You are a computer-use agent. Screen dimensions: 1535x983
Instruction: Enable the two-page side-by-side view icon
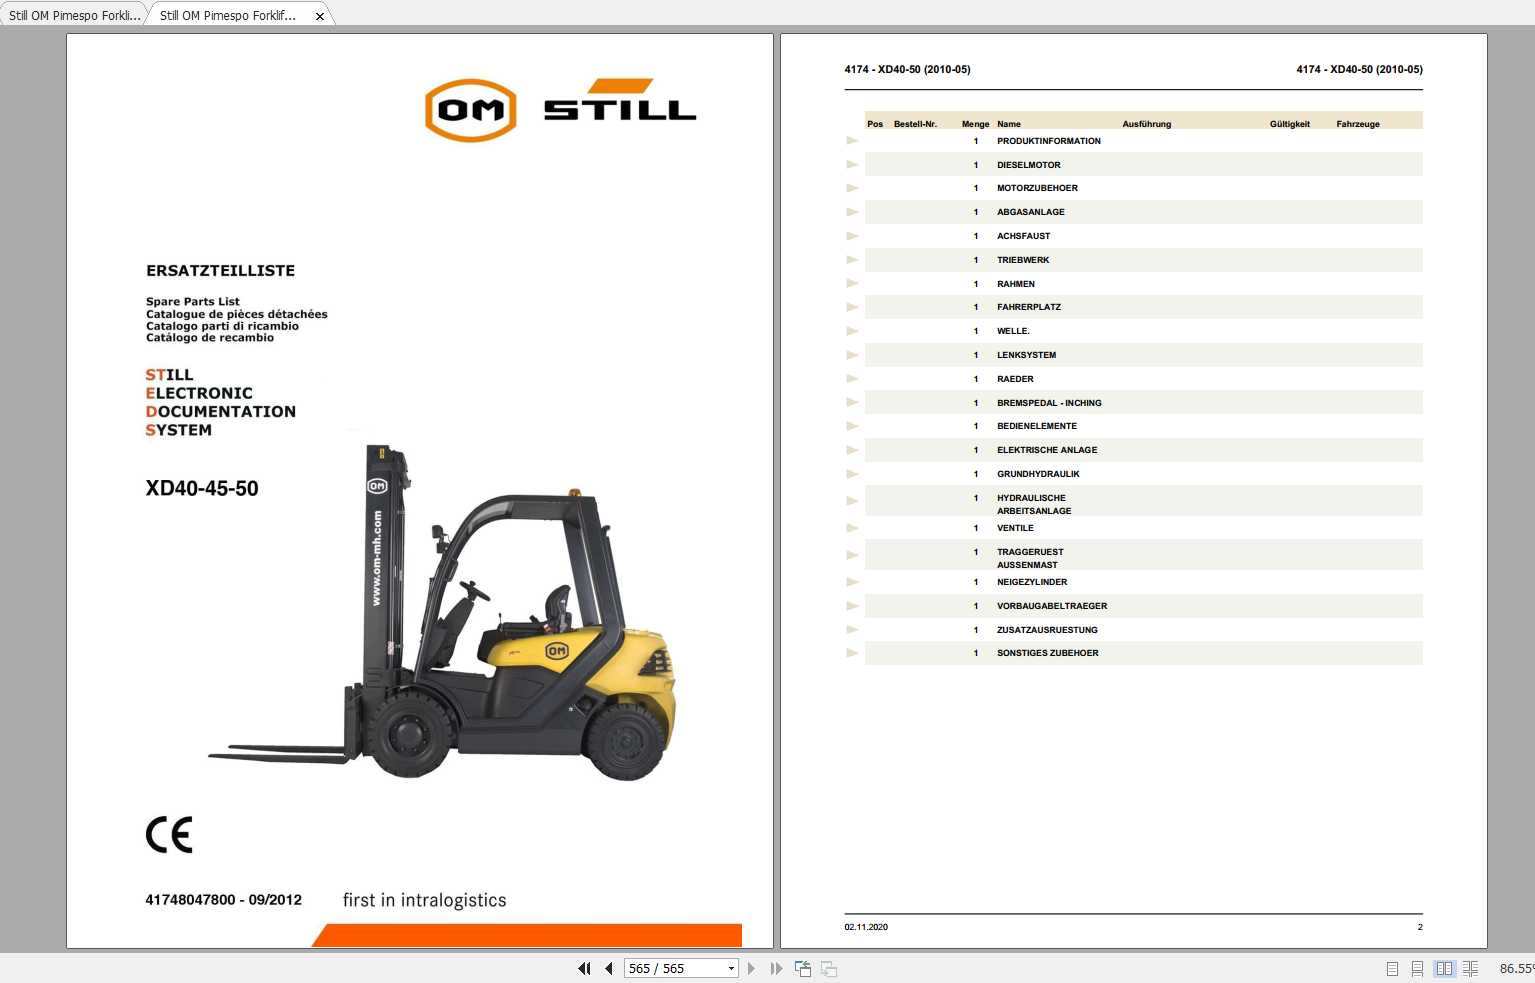pos(1444,968)
